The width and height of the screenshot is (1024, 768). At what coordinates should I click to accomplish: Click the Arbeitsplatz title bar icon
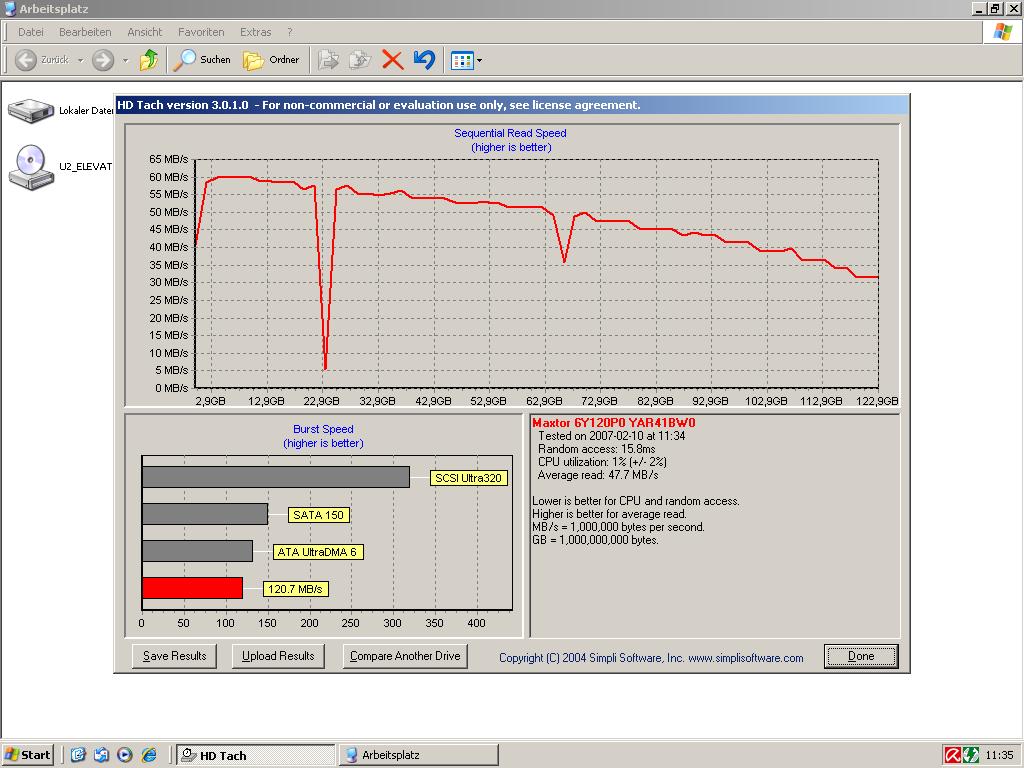[x=9, y=8]
